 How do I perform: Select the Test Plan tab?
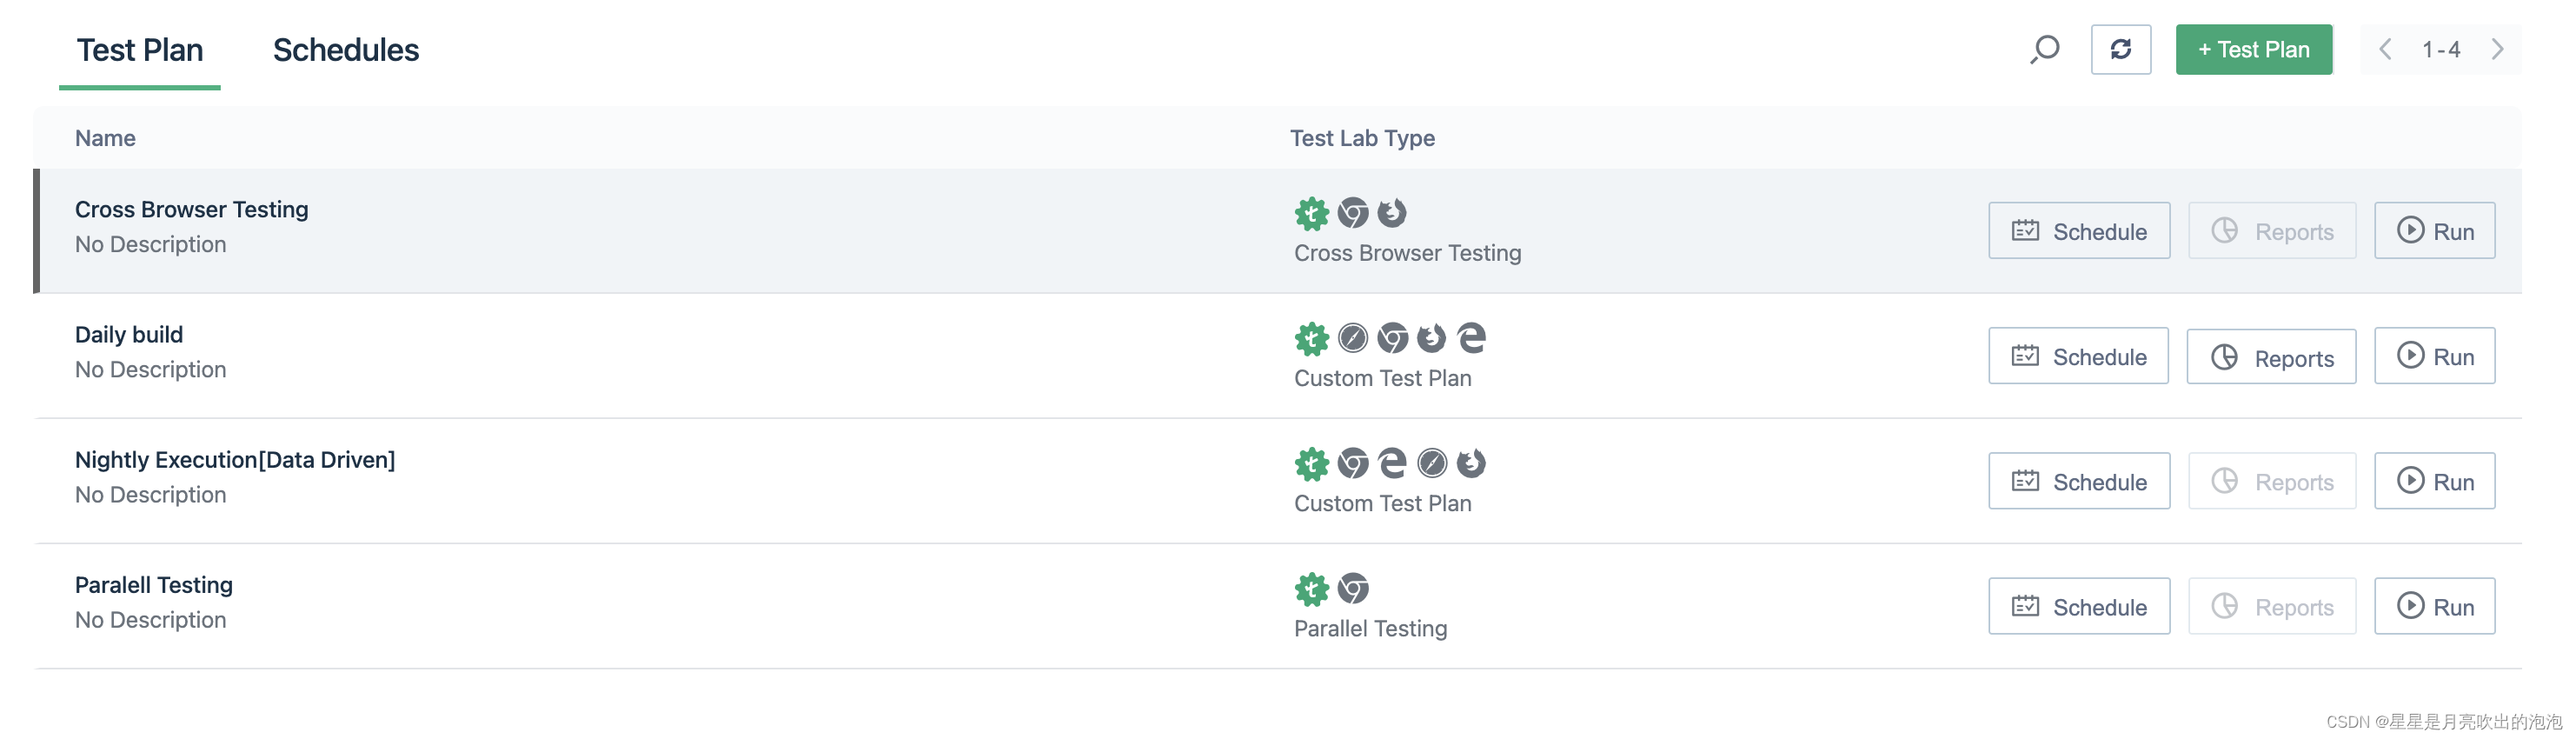[x=140, y=50]
